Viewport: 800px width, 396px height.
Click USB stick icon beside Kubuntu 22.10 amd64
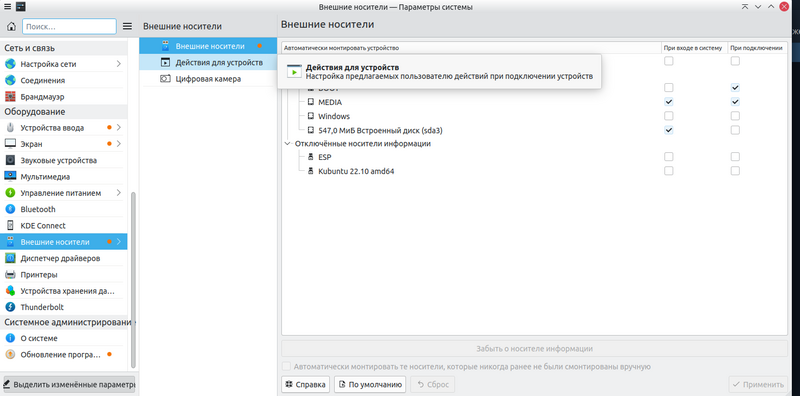311,171
